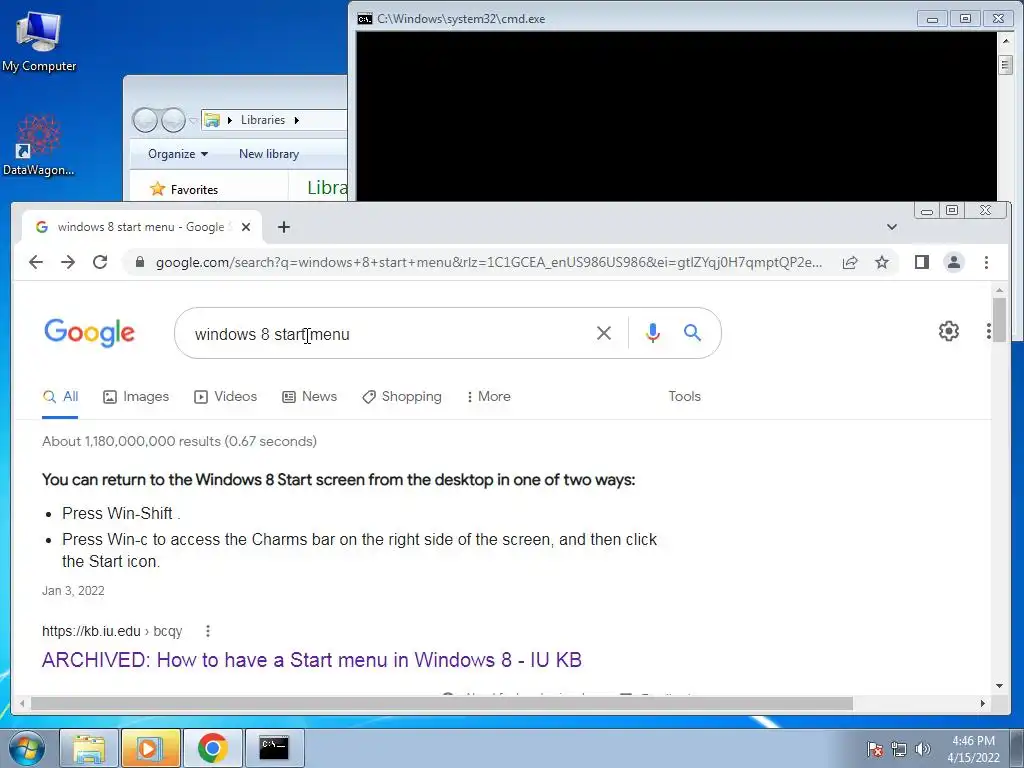Click the taskbar clock
Image resolution: width=1024 pixels, height=768 pixels.
[973, 749]
